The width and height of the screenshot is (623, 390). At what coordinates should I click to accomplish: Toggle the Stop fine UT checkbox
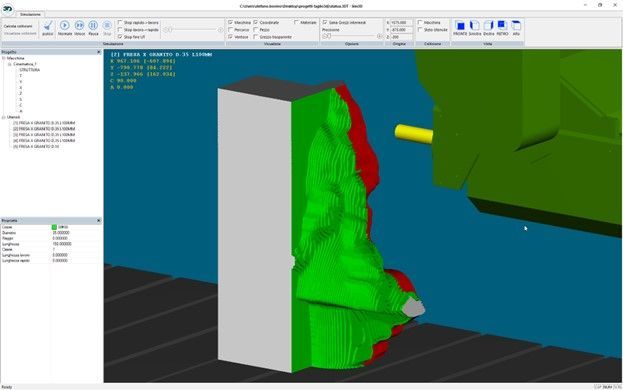point(120,37)
